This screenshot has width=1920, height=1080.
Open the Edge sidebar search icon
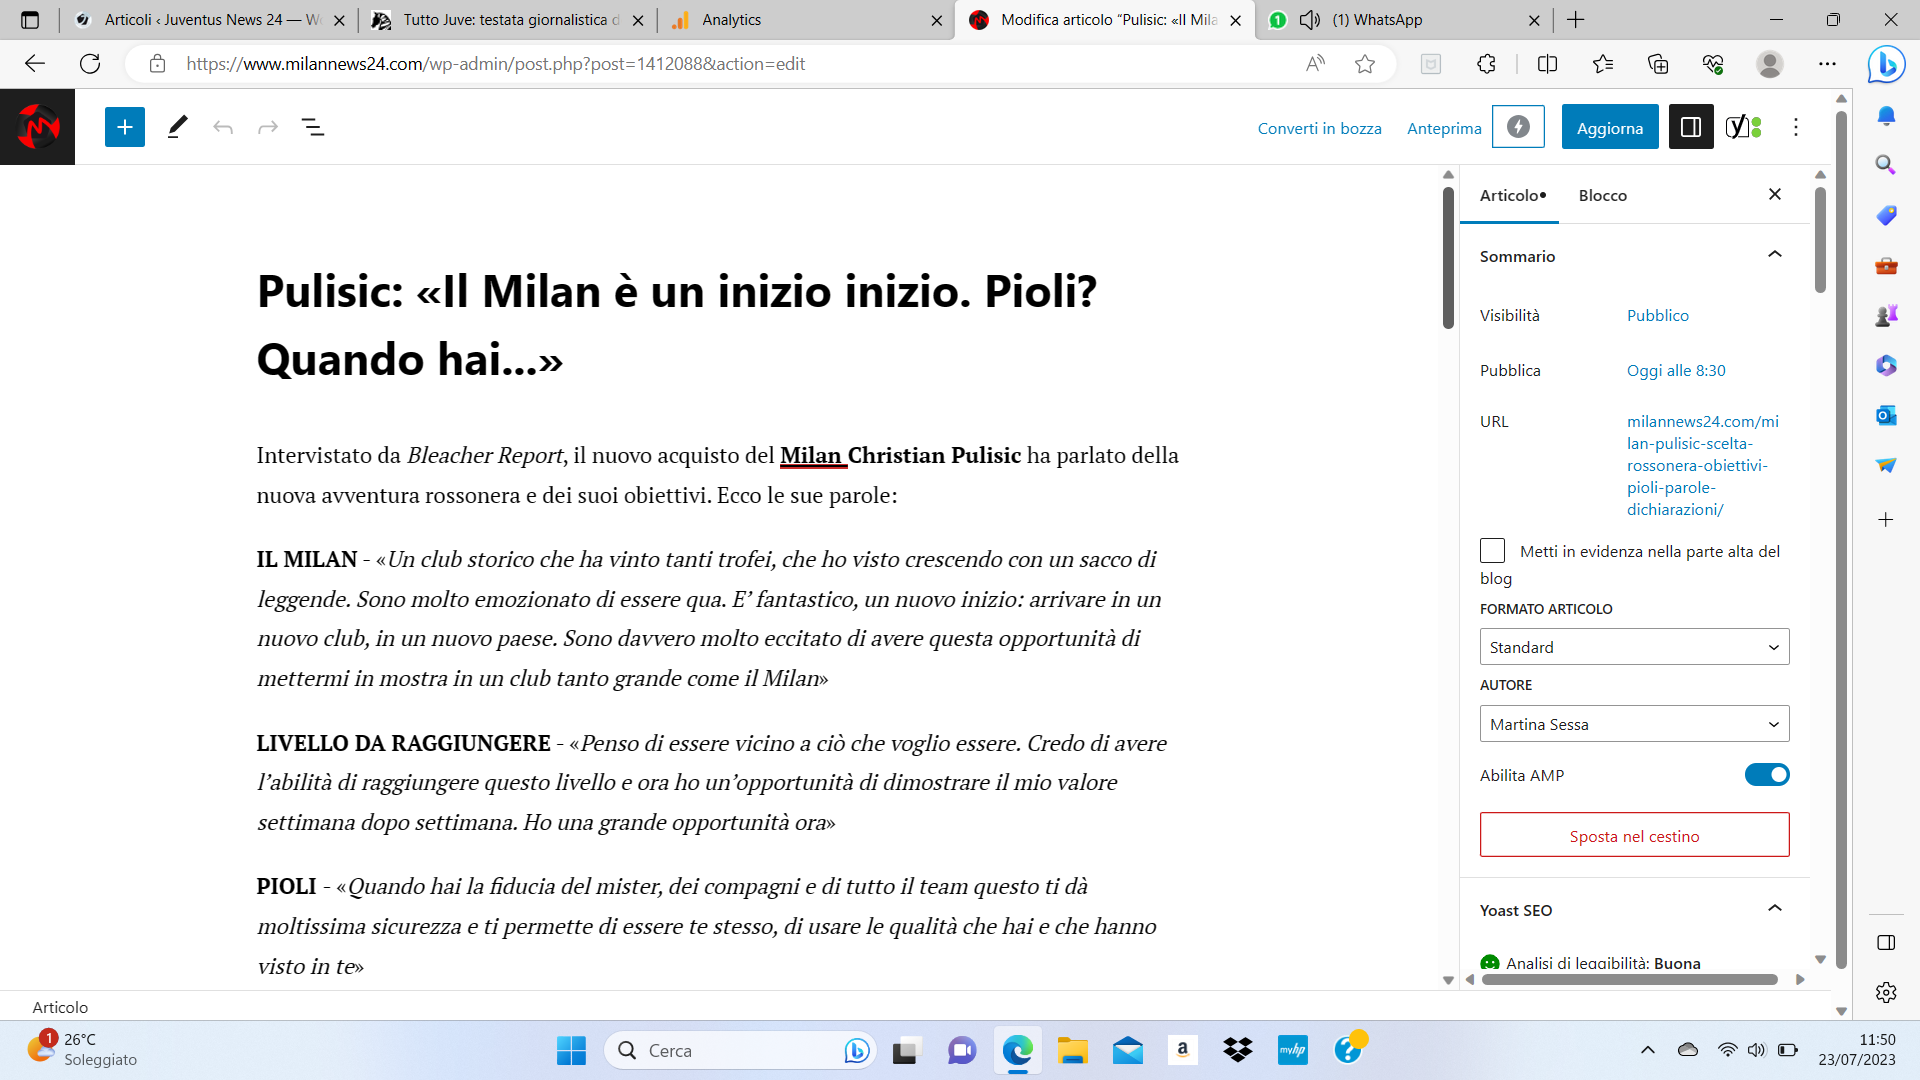(x=1886, y=165)
